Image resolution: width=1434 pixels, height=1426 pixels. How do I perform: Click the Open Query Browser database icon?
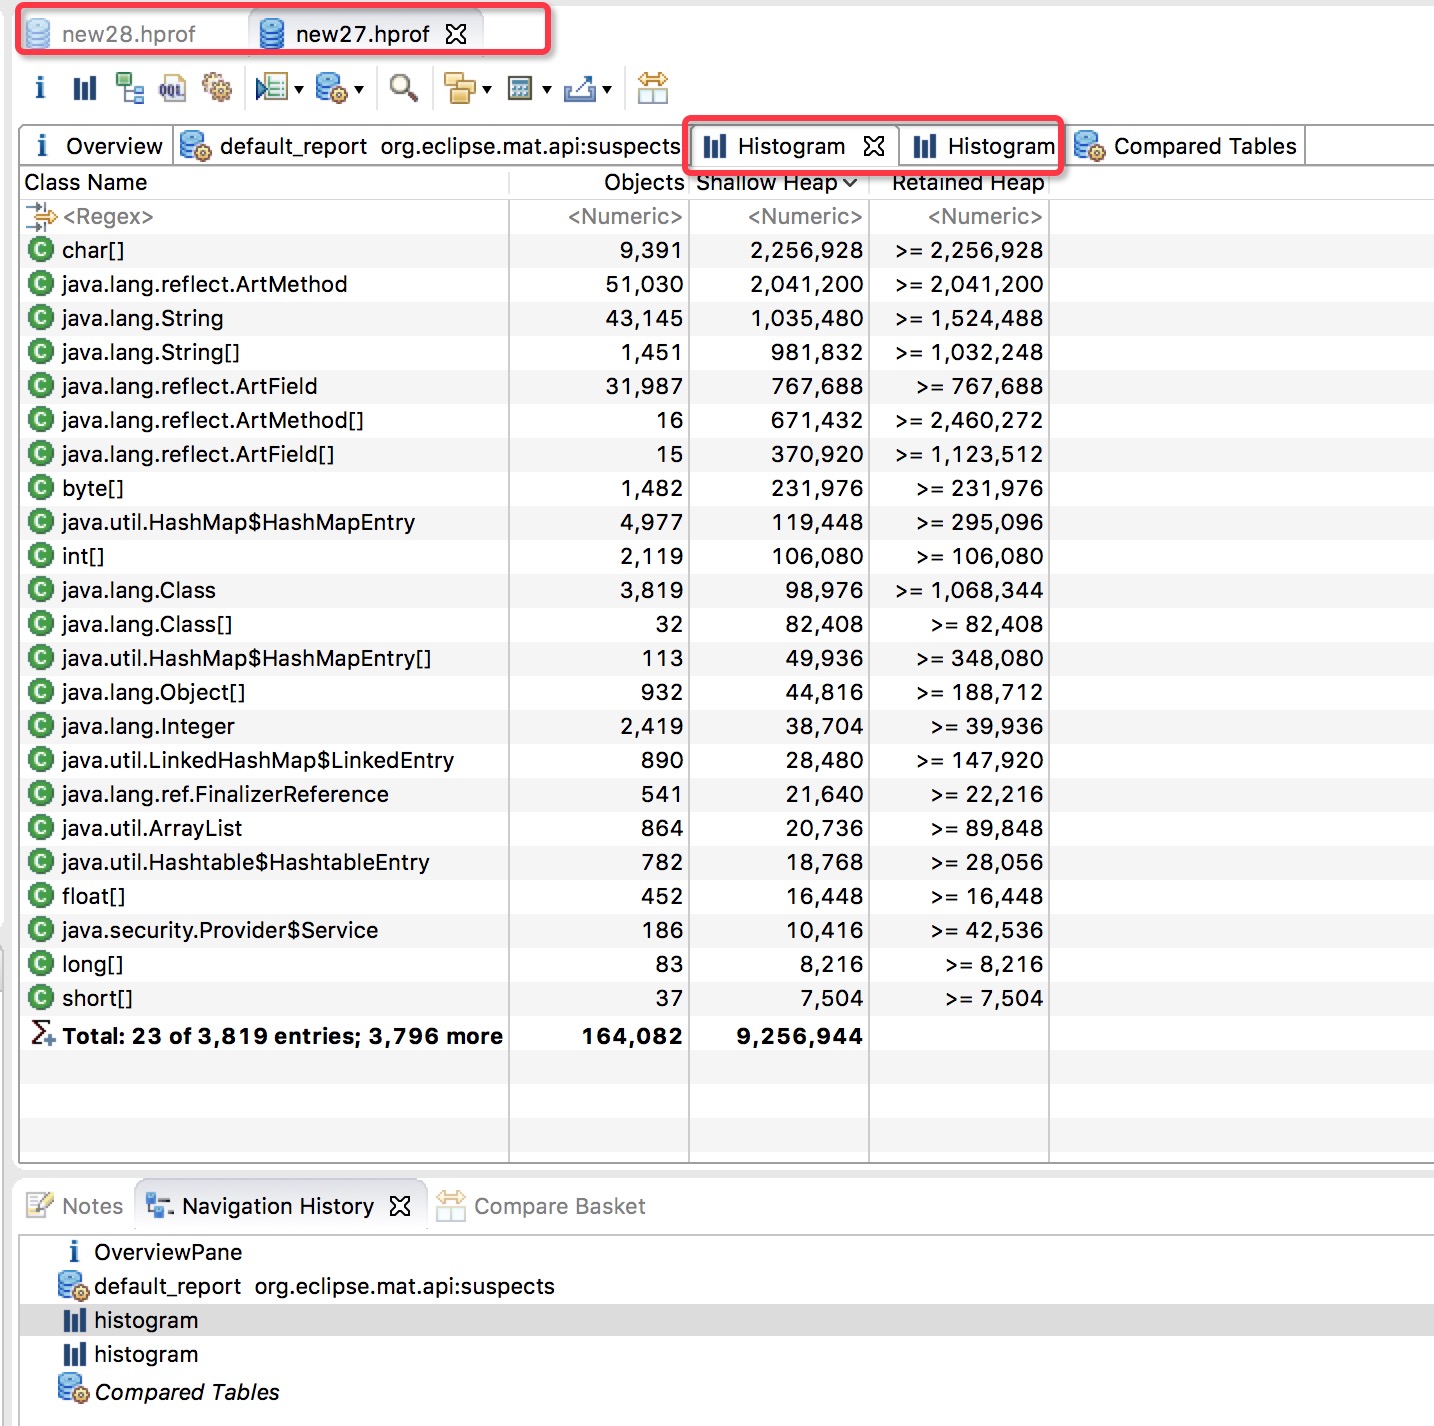coord(331,88)
